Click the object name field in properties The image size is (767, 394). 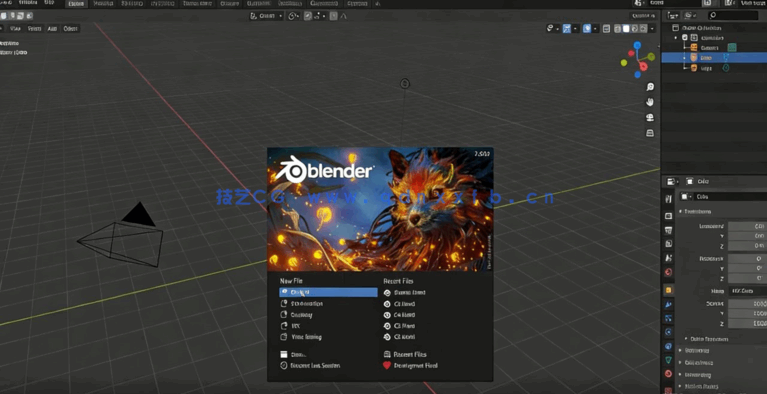(x=731, y=196)
